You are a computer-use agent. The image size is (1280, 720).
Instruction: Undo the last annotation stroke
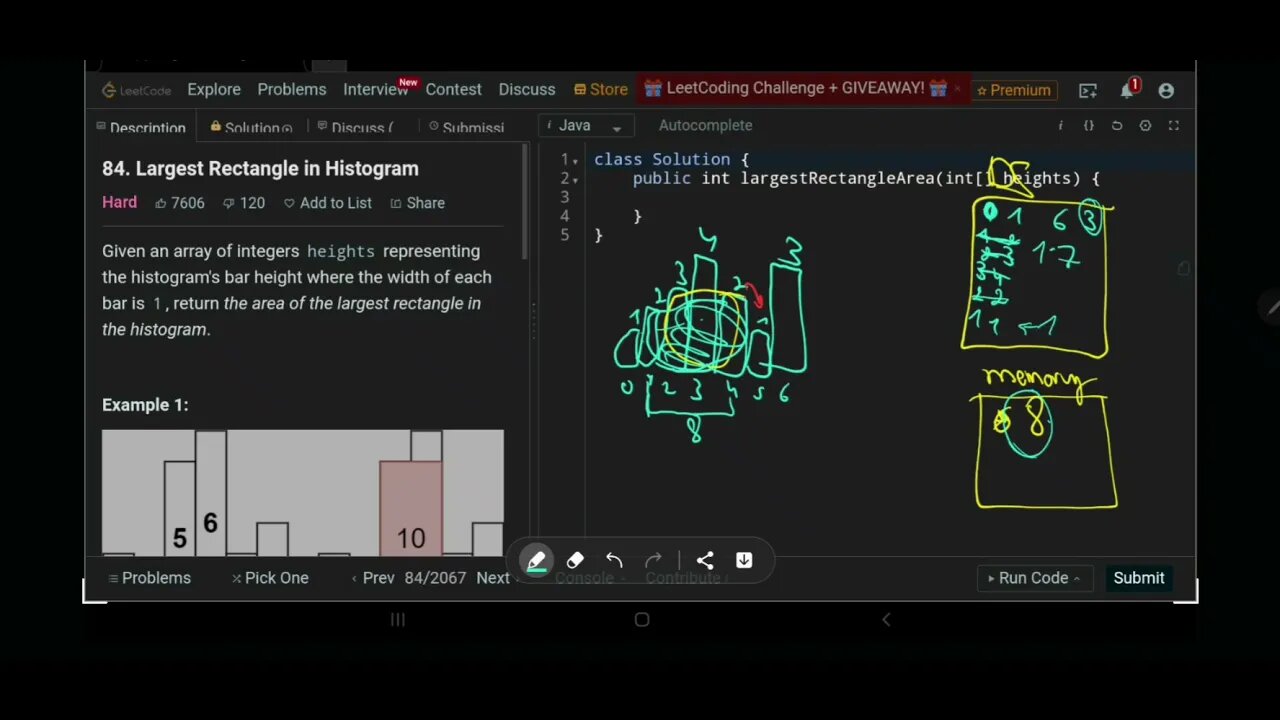(614, 560)
